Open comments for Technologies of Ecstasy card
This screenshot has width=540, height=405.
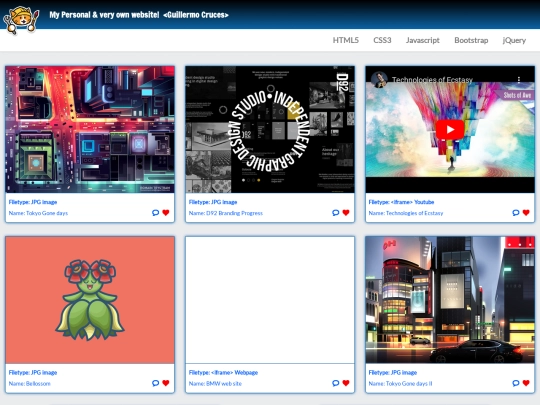click(x=516, y=213)
